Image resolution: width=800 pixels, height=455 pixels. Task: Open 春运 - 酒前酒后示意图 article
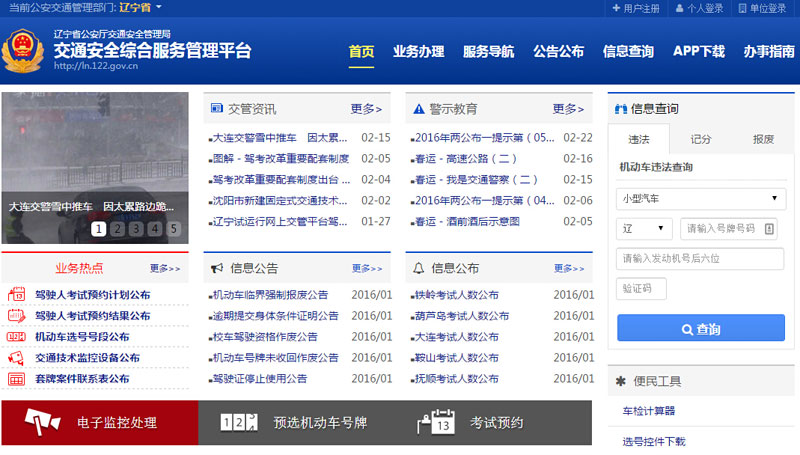[x=467, y=221]
